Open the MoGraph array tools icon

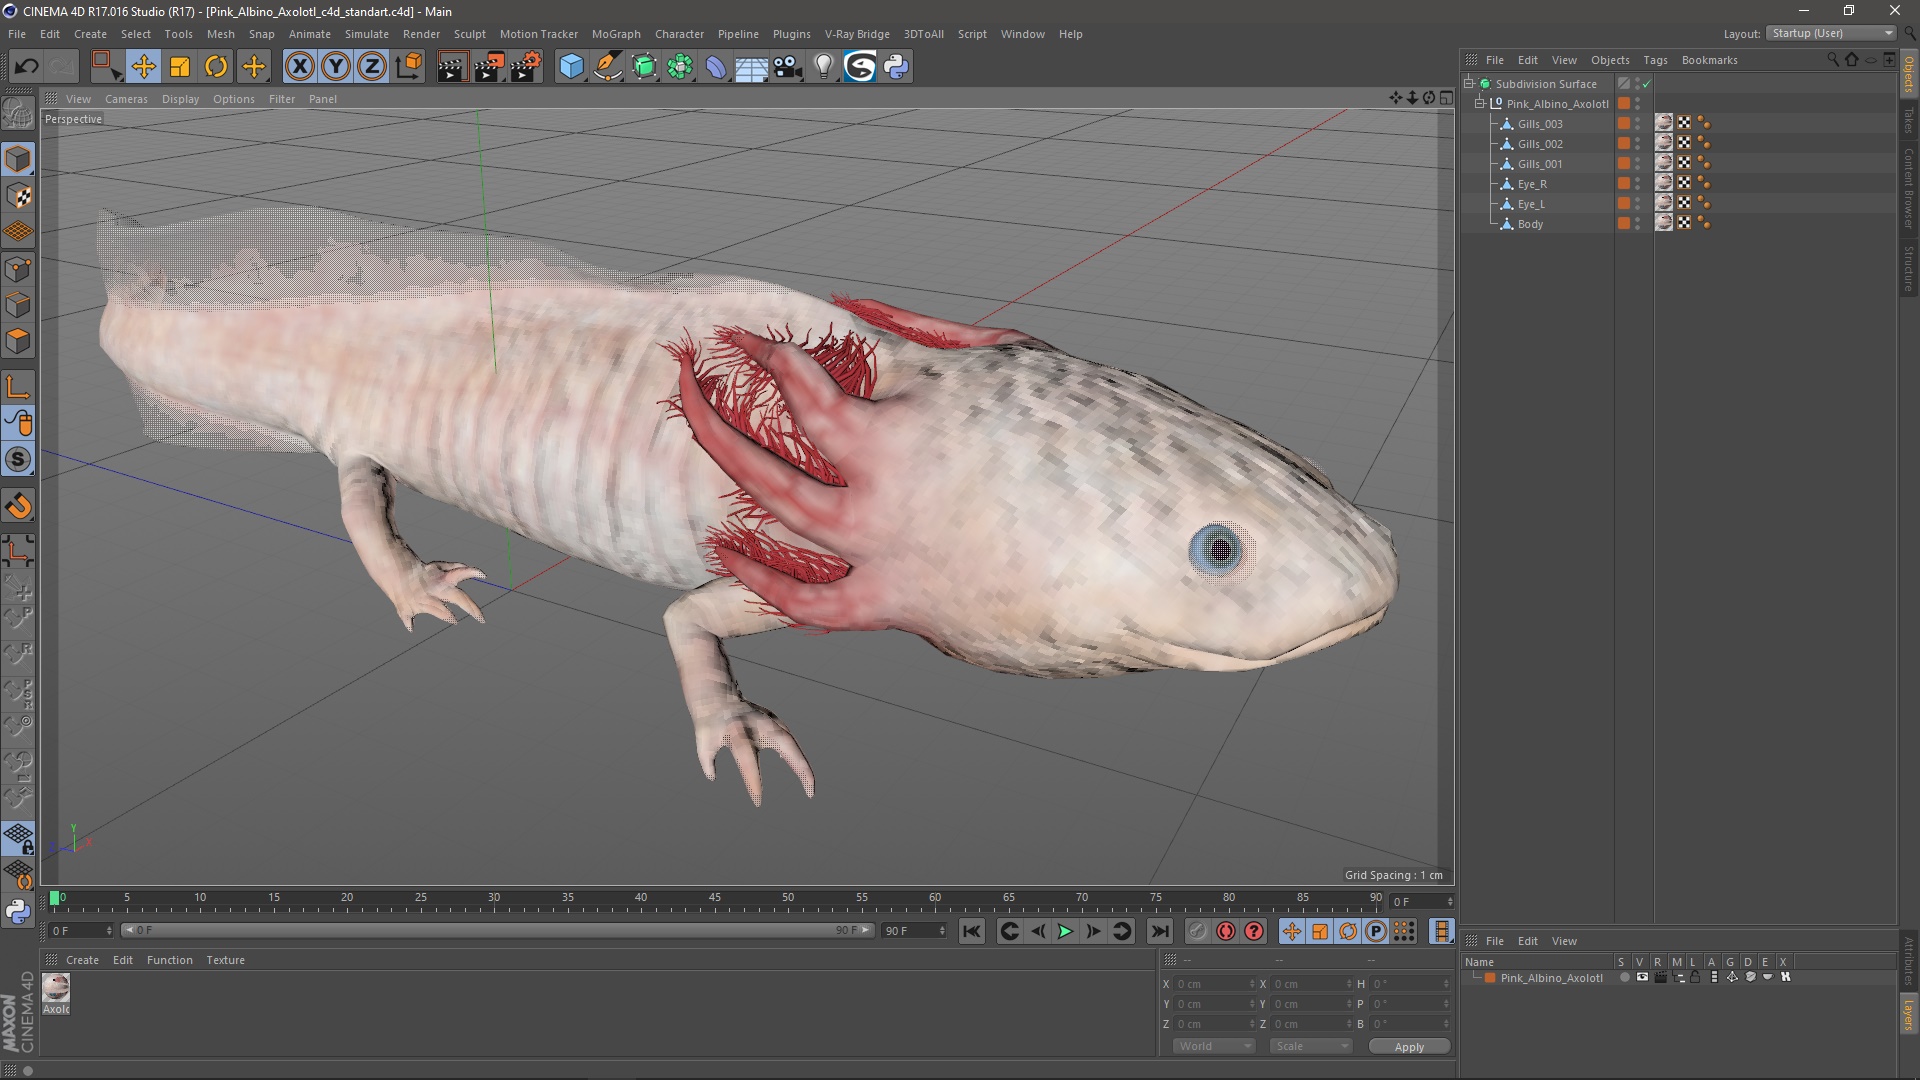[681, 66]
